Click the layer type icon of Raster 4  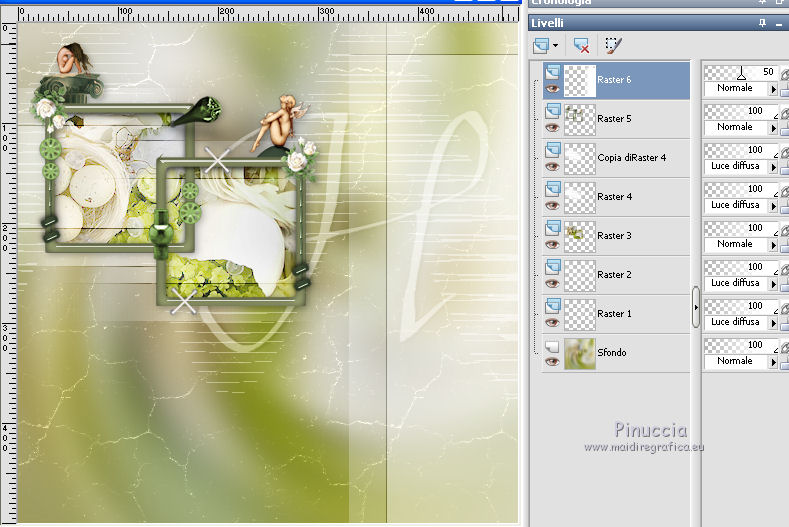pyautogui.click(x=553, y=189)
